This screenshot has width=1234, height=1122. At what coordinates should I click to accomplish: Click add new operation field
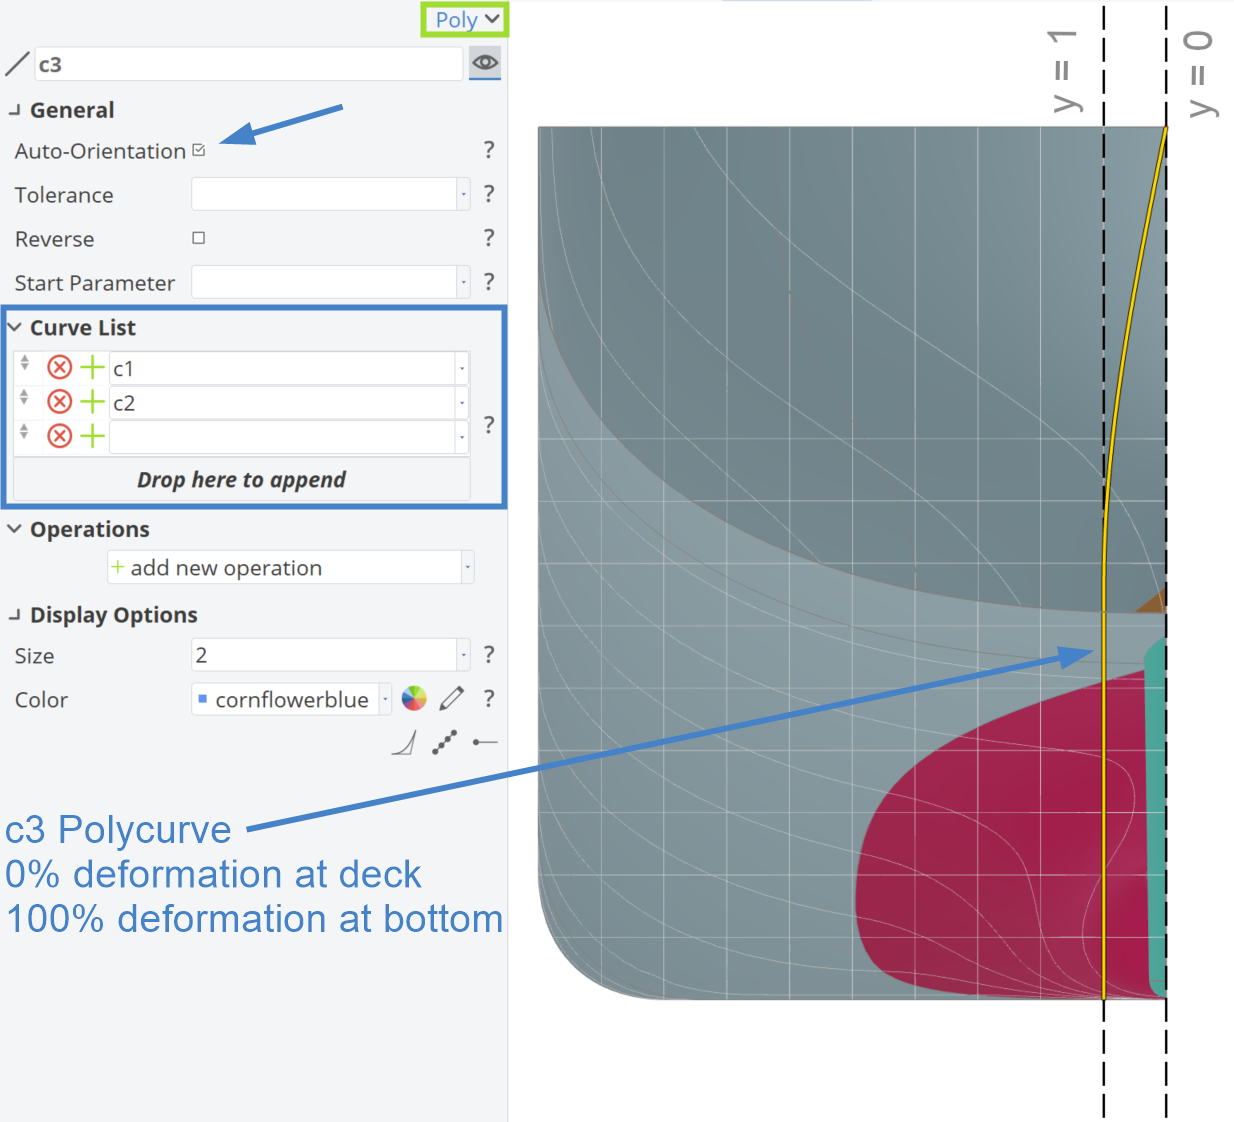pos(285,567)
